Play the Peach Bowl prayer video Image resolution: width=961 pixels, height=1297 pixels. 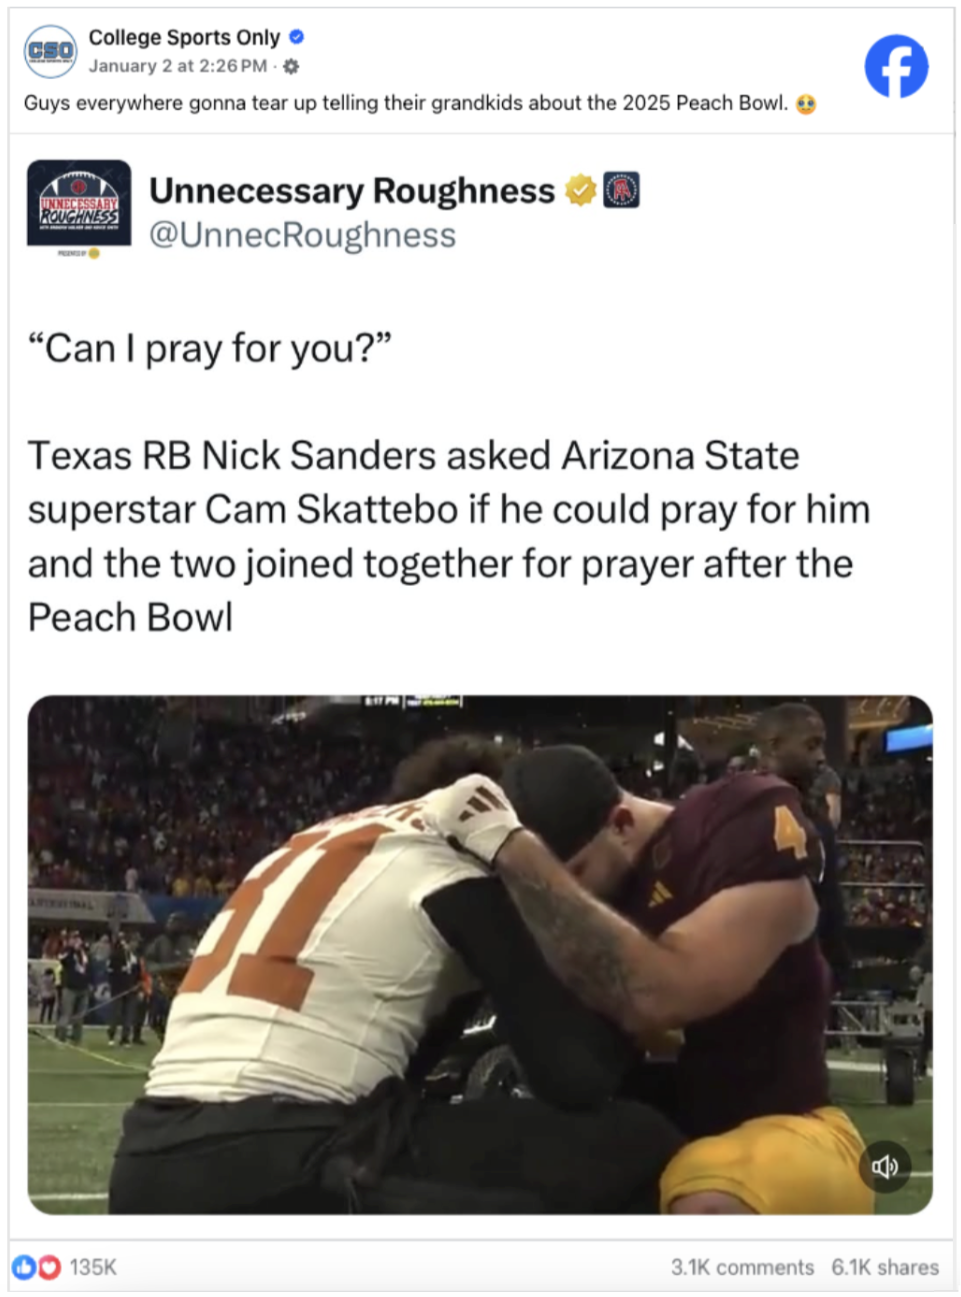[x=480, y=954]
